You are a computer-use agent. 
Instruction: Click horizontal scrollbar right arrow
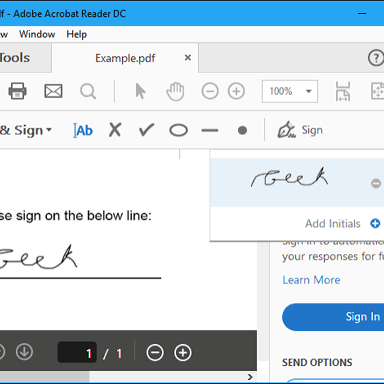point(250,377)
